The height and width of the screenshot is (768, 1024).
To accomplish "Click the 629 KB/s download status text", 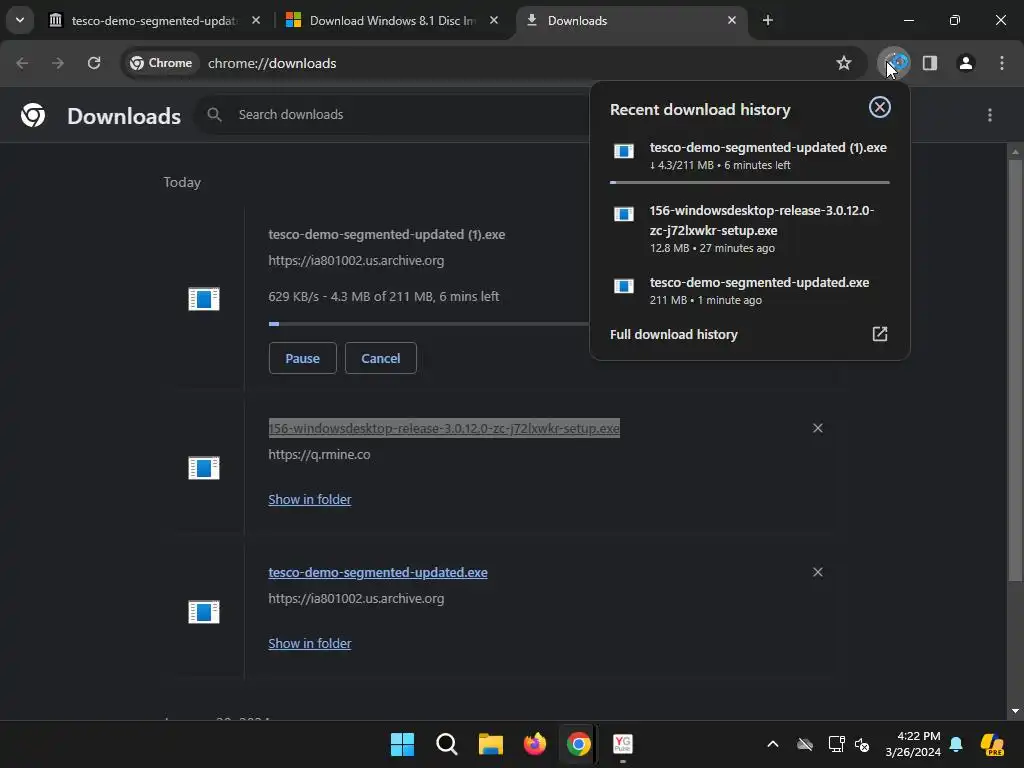I will [x=383, y=296].
